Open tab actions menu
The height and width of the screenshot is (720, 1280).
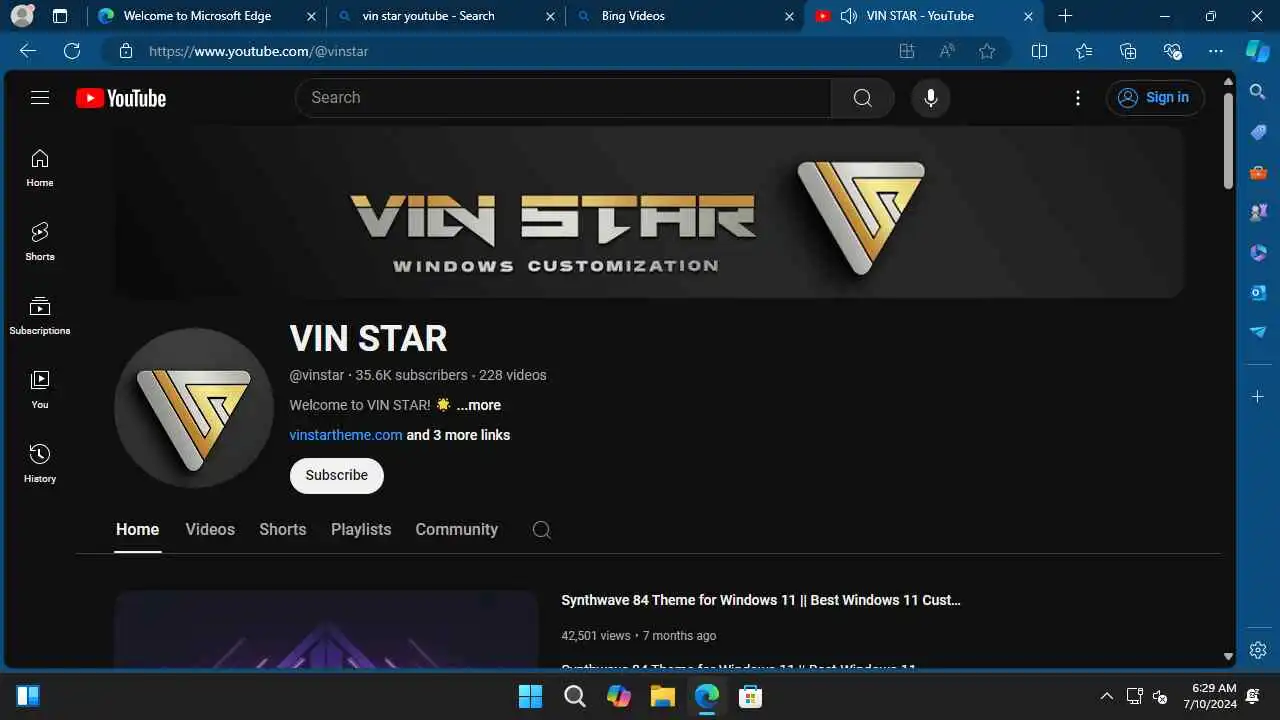point(60,16)
